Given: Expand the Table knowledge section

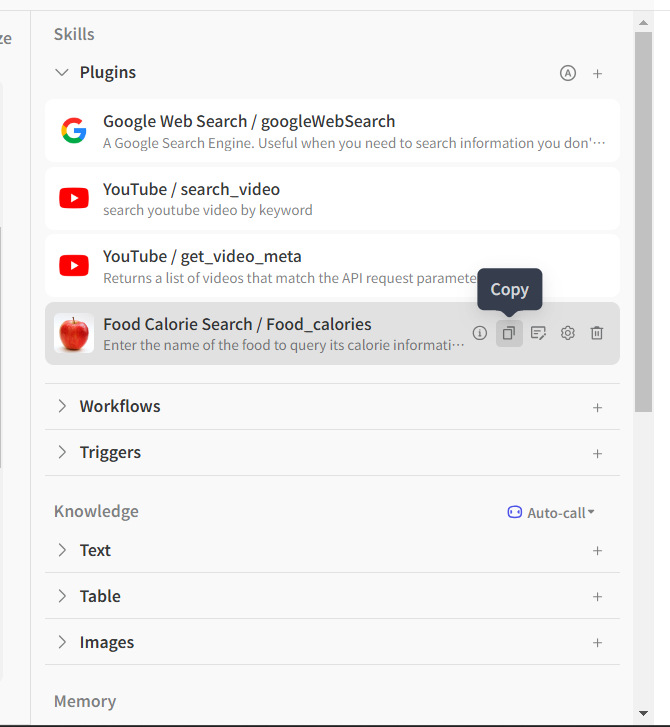Looking at the screenshot, I should pos(62,596).
